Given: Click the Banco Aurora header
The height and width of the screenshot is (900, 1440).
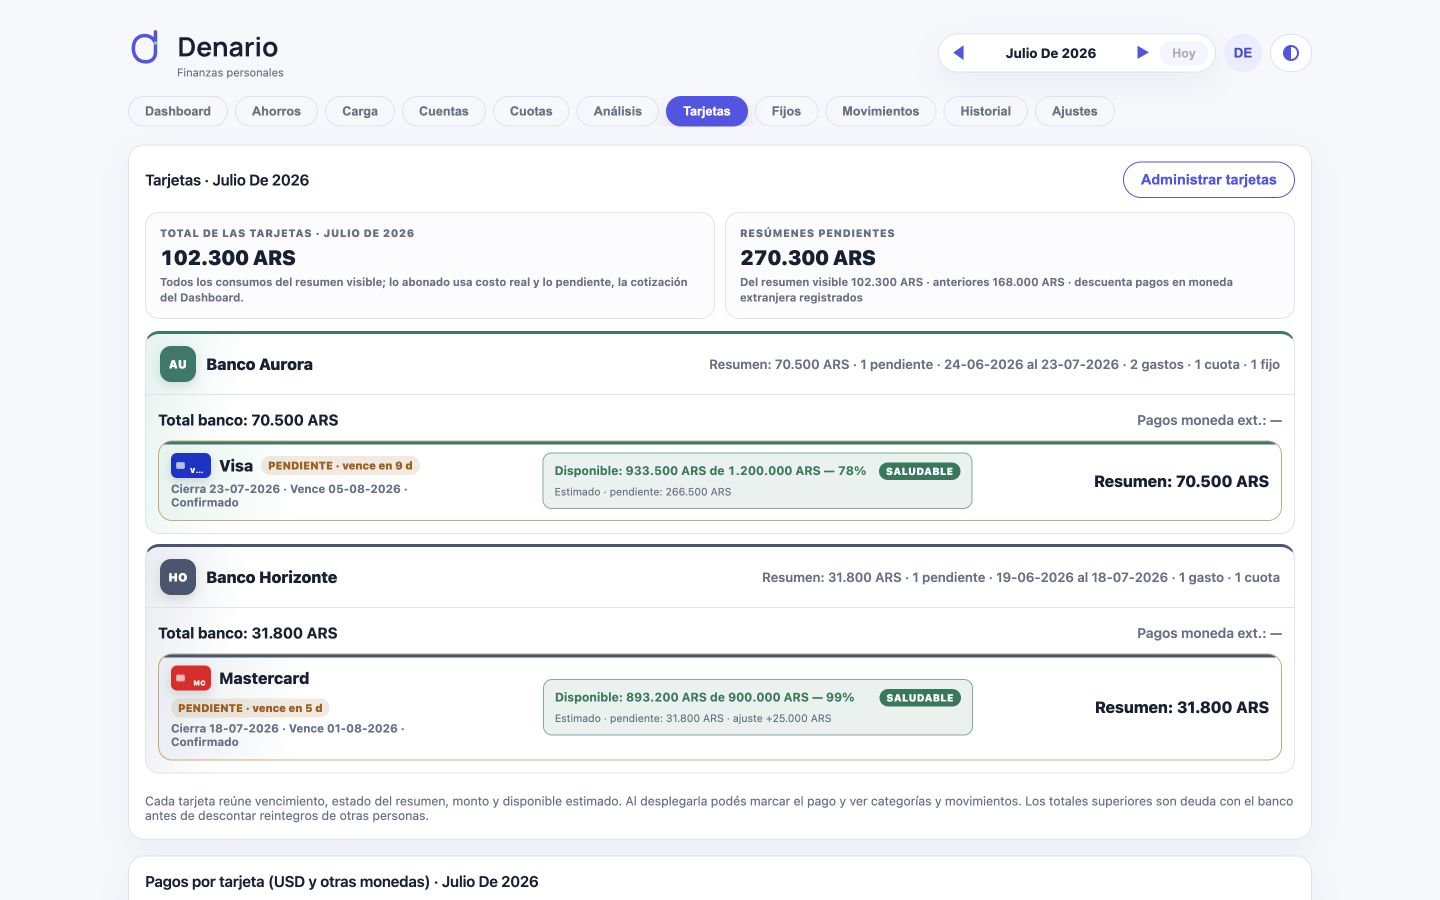Looking at the screenshot, I should click(720, 364).
